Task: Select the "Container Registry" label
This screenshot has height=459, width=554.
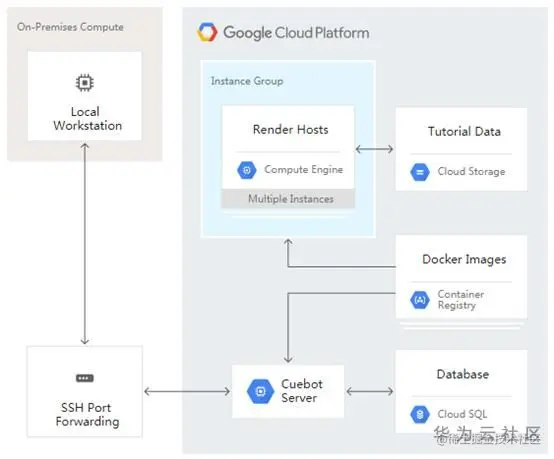Action: 461,300
